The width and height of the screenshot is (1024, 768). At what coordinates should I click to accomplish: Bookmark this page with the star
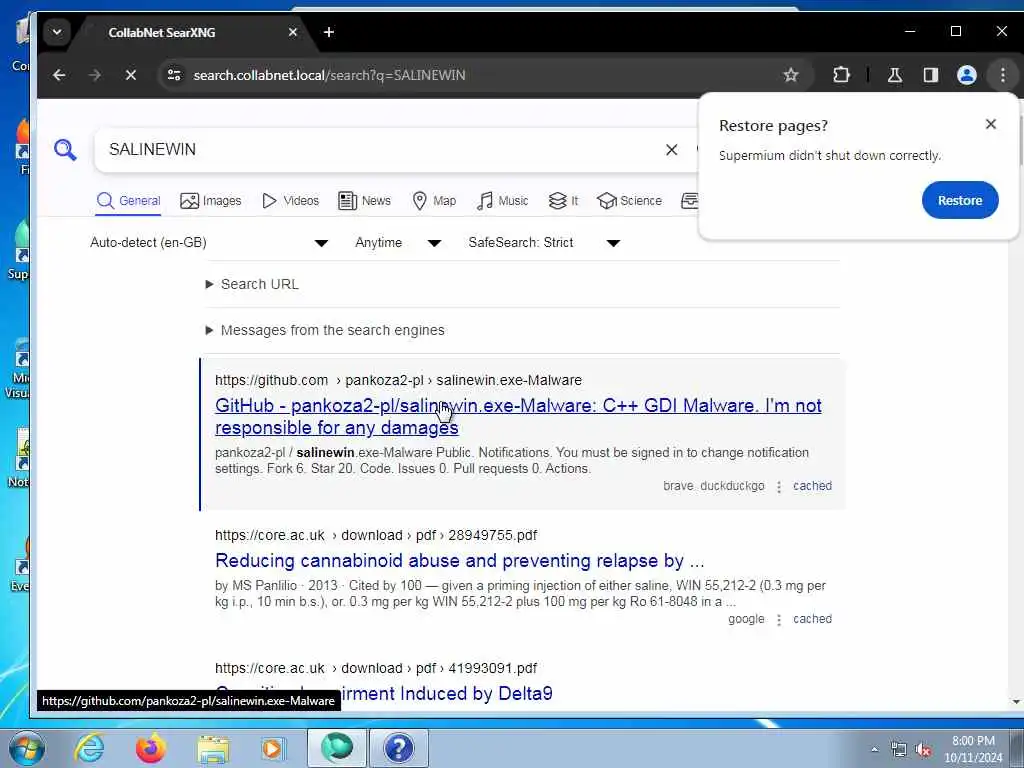click(x=791, y=75)
